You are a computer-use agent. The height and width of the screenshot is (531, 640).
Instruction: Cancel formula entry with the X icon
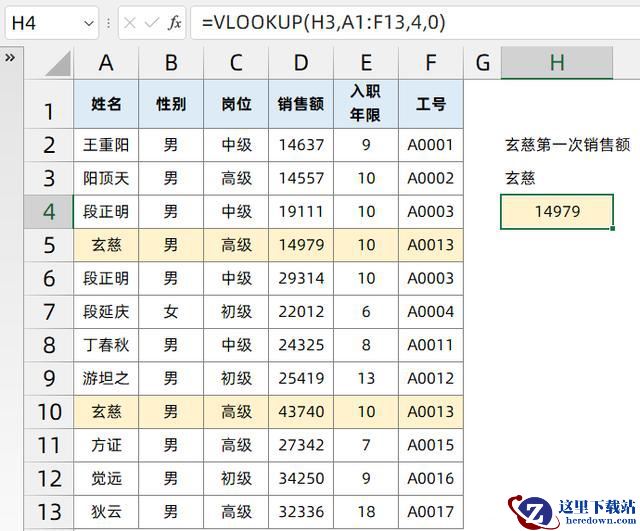129,23
